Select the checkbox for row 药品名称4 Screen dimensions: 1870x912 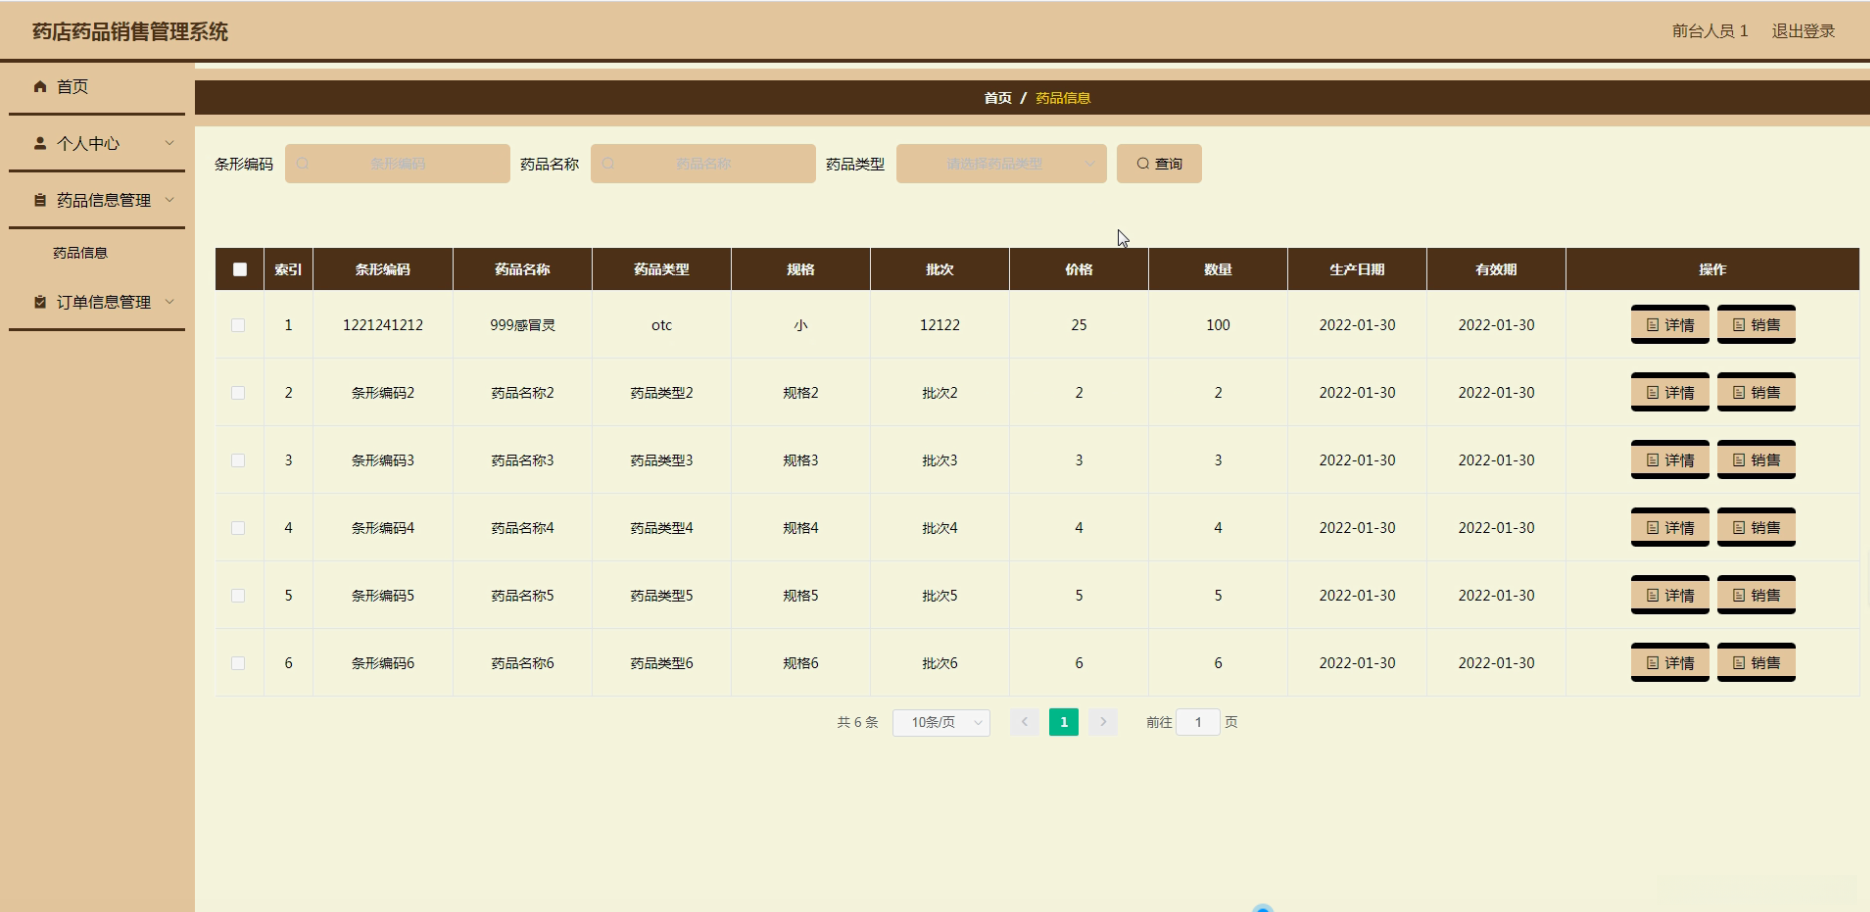(238, 528)
